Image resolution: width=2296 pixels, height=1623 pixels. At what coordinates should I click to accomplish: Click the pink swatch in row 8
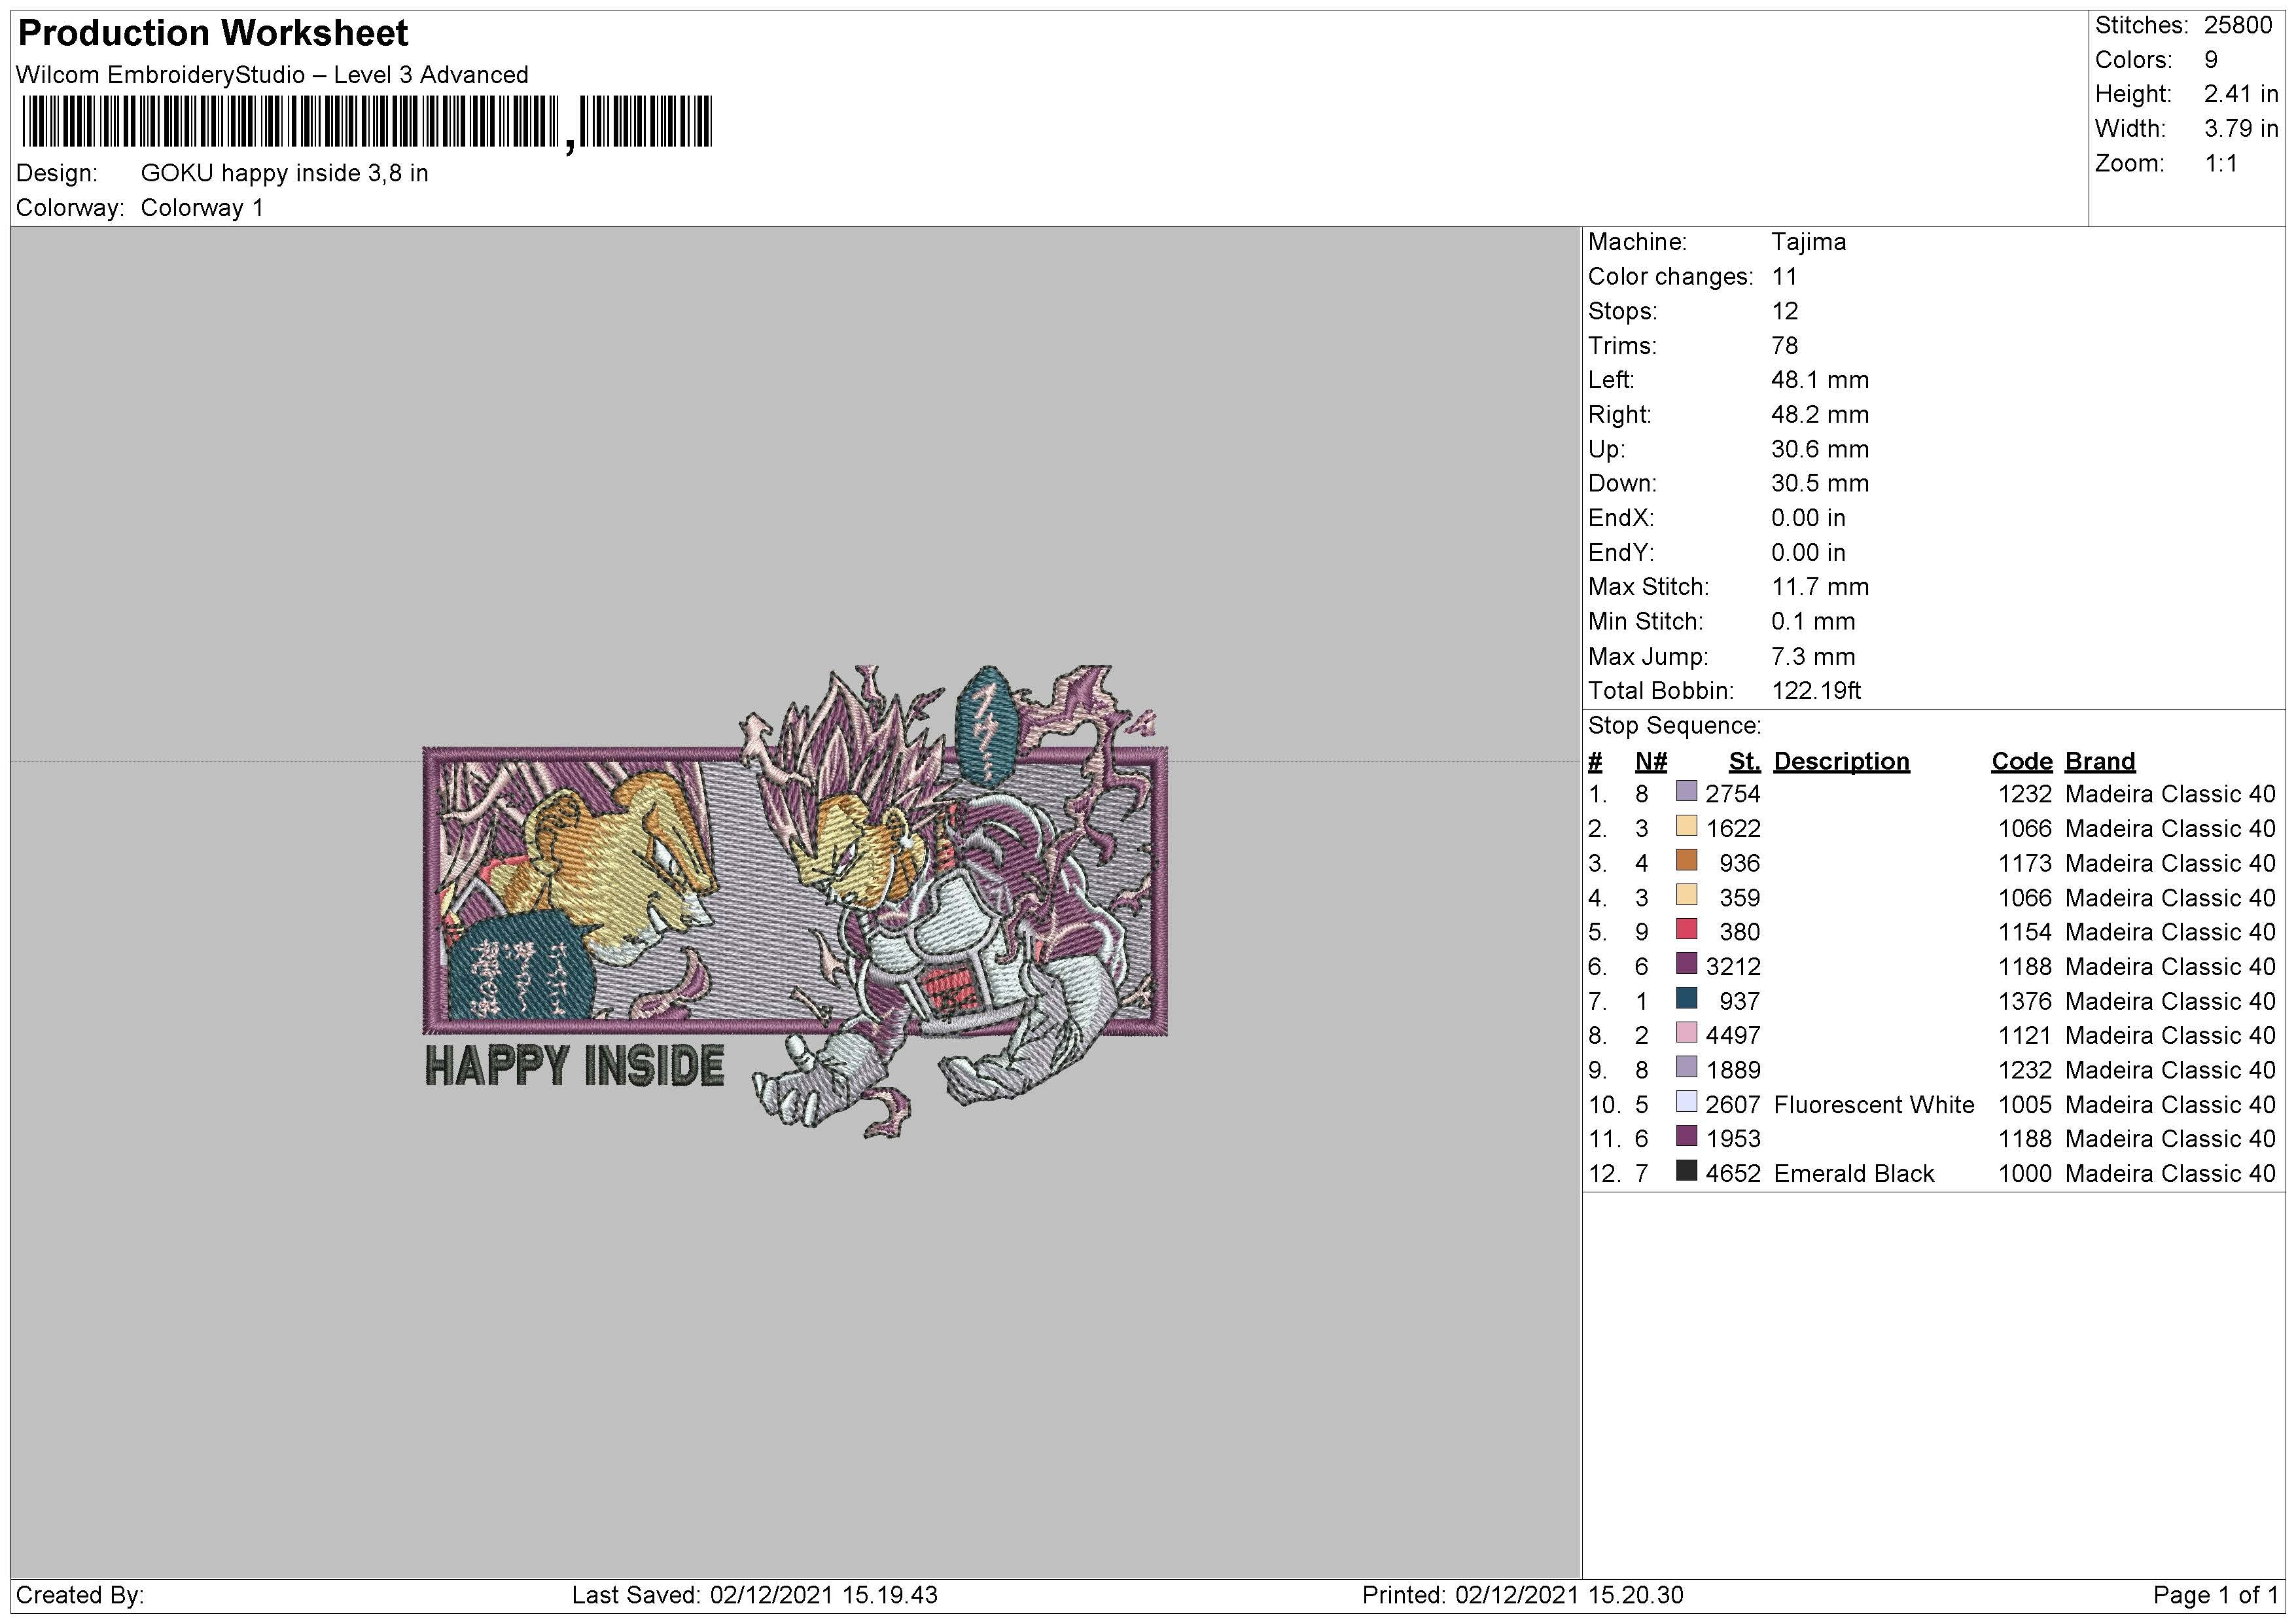click(1686, 1032)
